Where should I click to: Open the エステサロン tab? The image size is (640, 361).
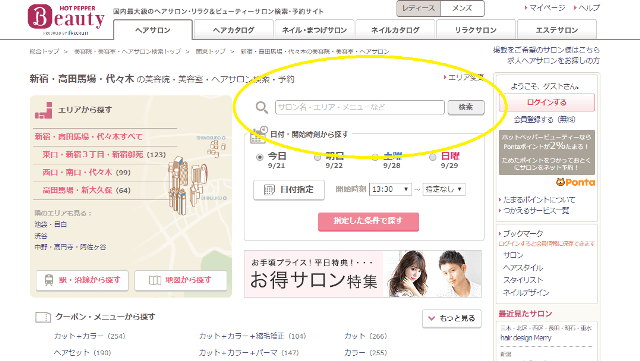(x=557, y=30)
